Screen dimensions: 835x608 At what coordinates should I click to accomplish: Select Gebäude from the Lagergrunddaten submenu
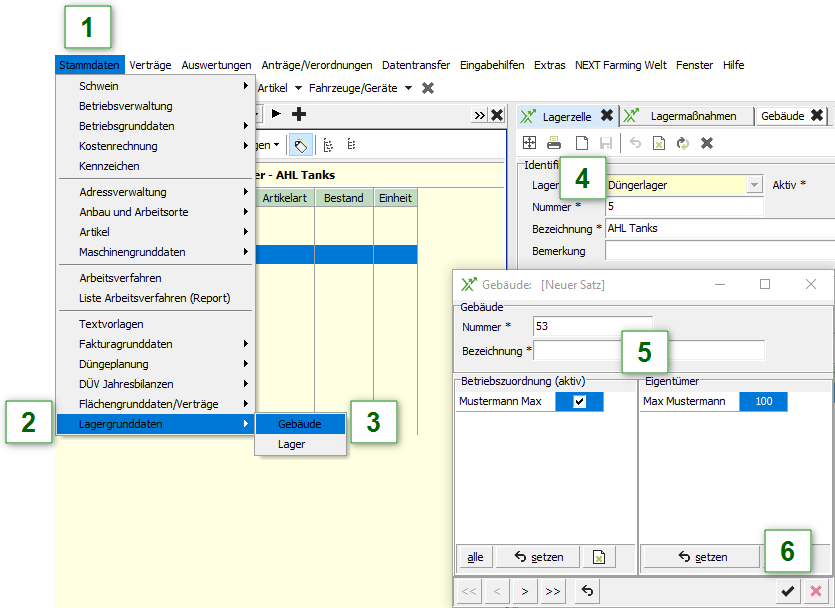300,424
